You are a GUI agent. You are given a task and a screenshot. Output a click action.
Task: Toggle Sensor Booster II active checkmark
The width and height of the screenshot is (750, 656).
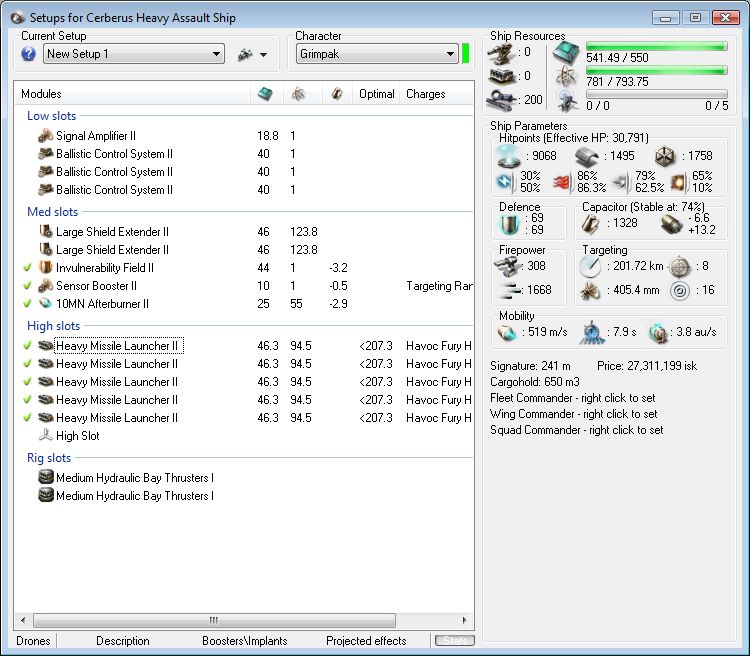(27, 286)
